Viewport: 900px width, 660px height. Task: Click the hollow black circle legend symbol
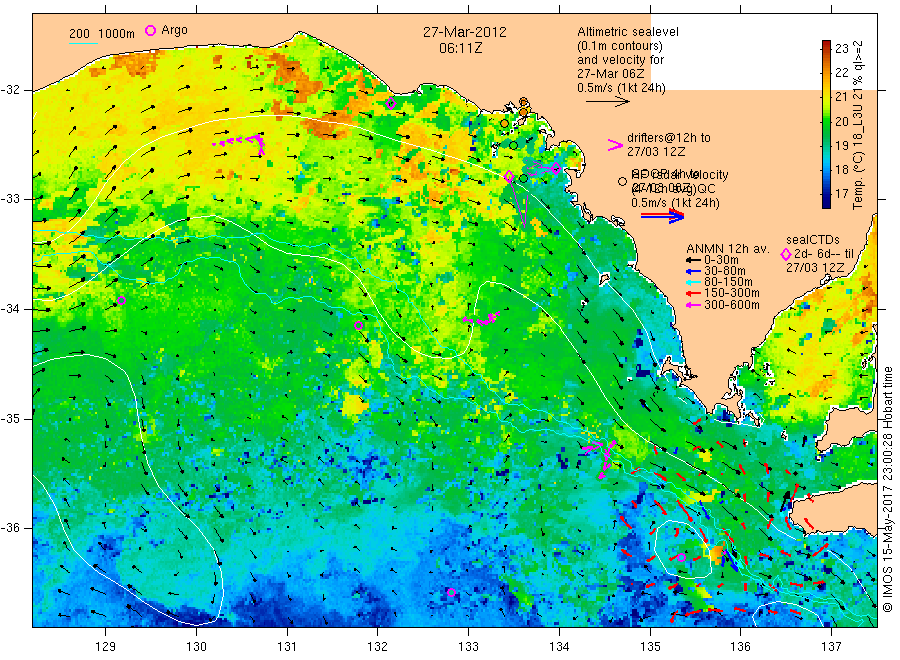point(622,181)
